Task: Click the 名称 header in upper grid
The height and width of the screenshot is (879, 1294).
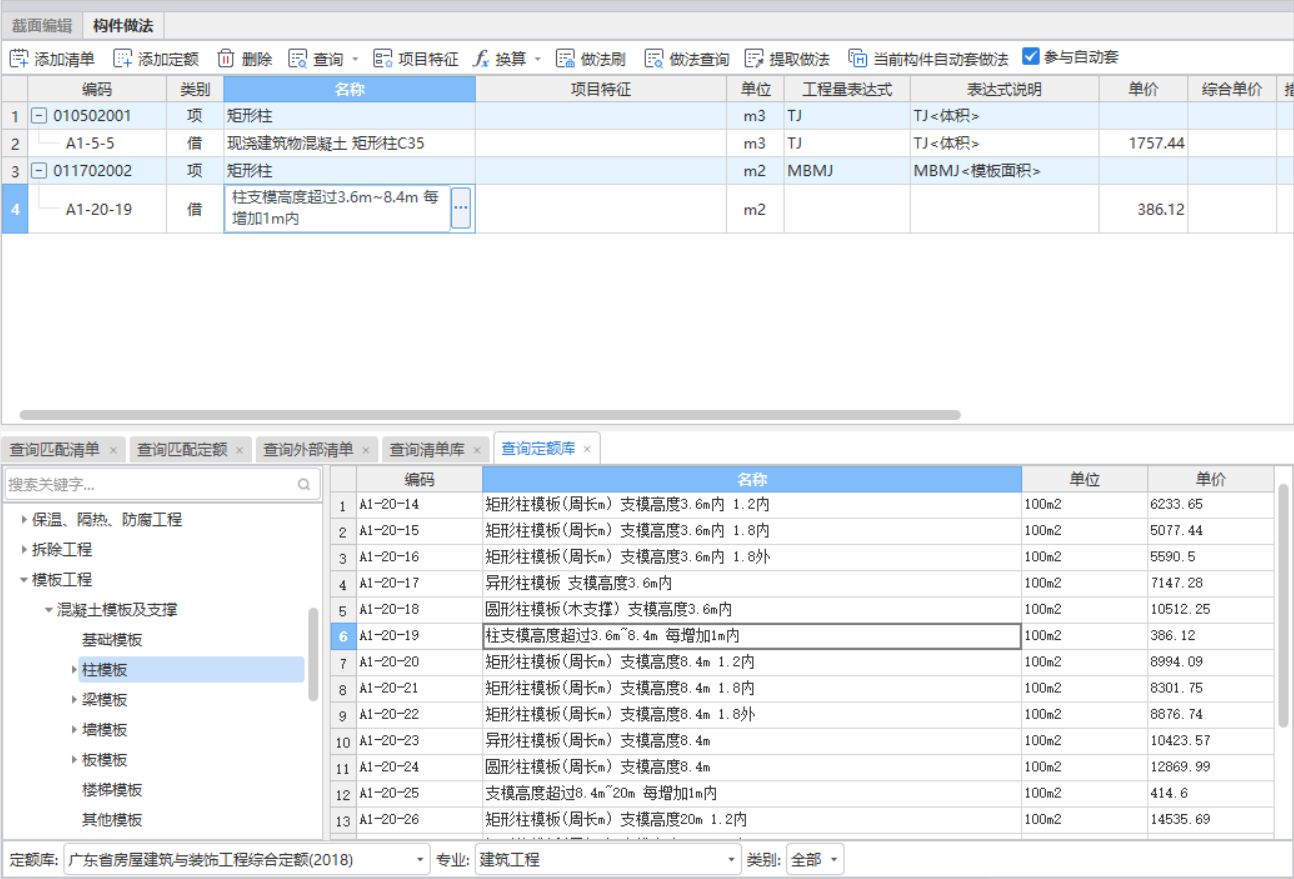Action: pos(350,89)
